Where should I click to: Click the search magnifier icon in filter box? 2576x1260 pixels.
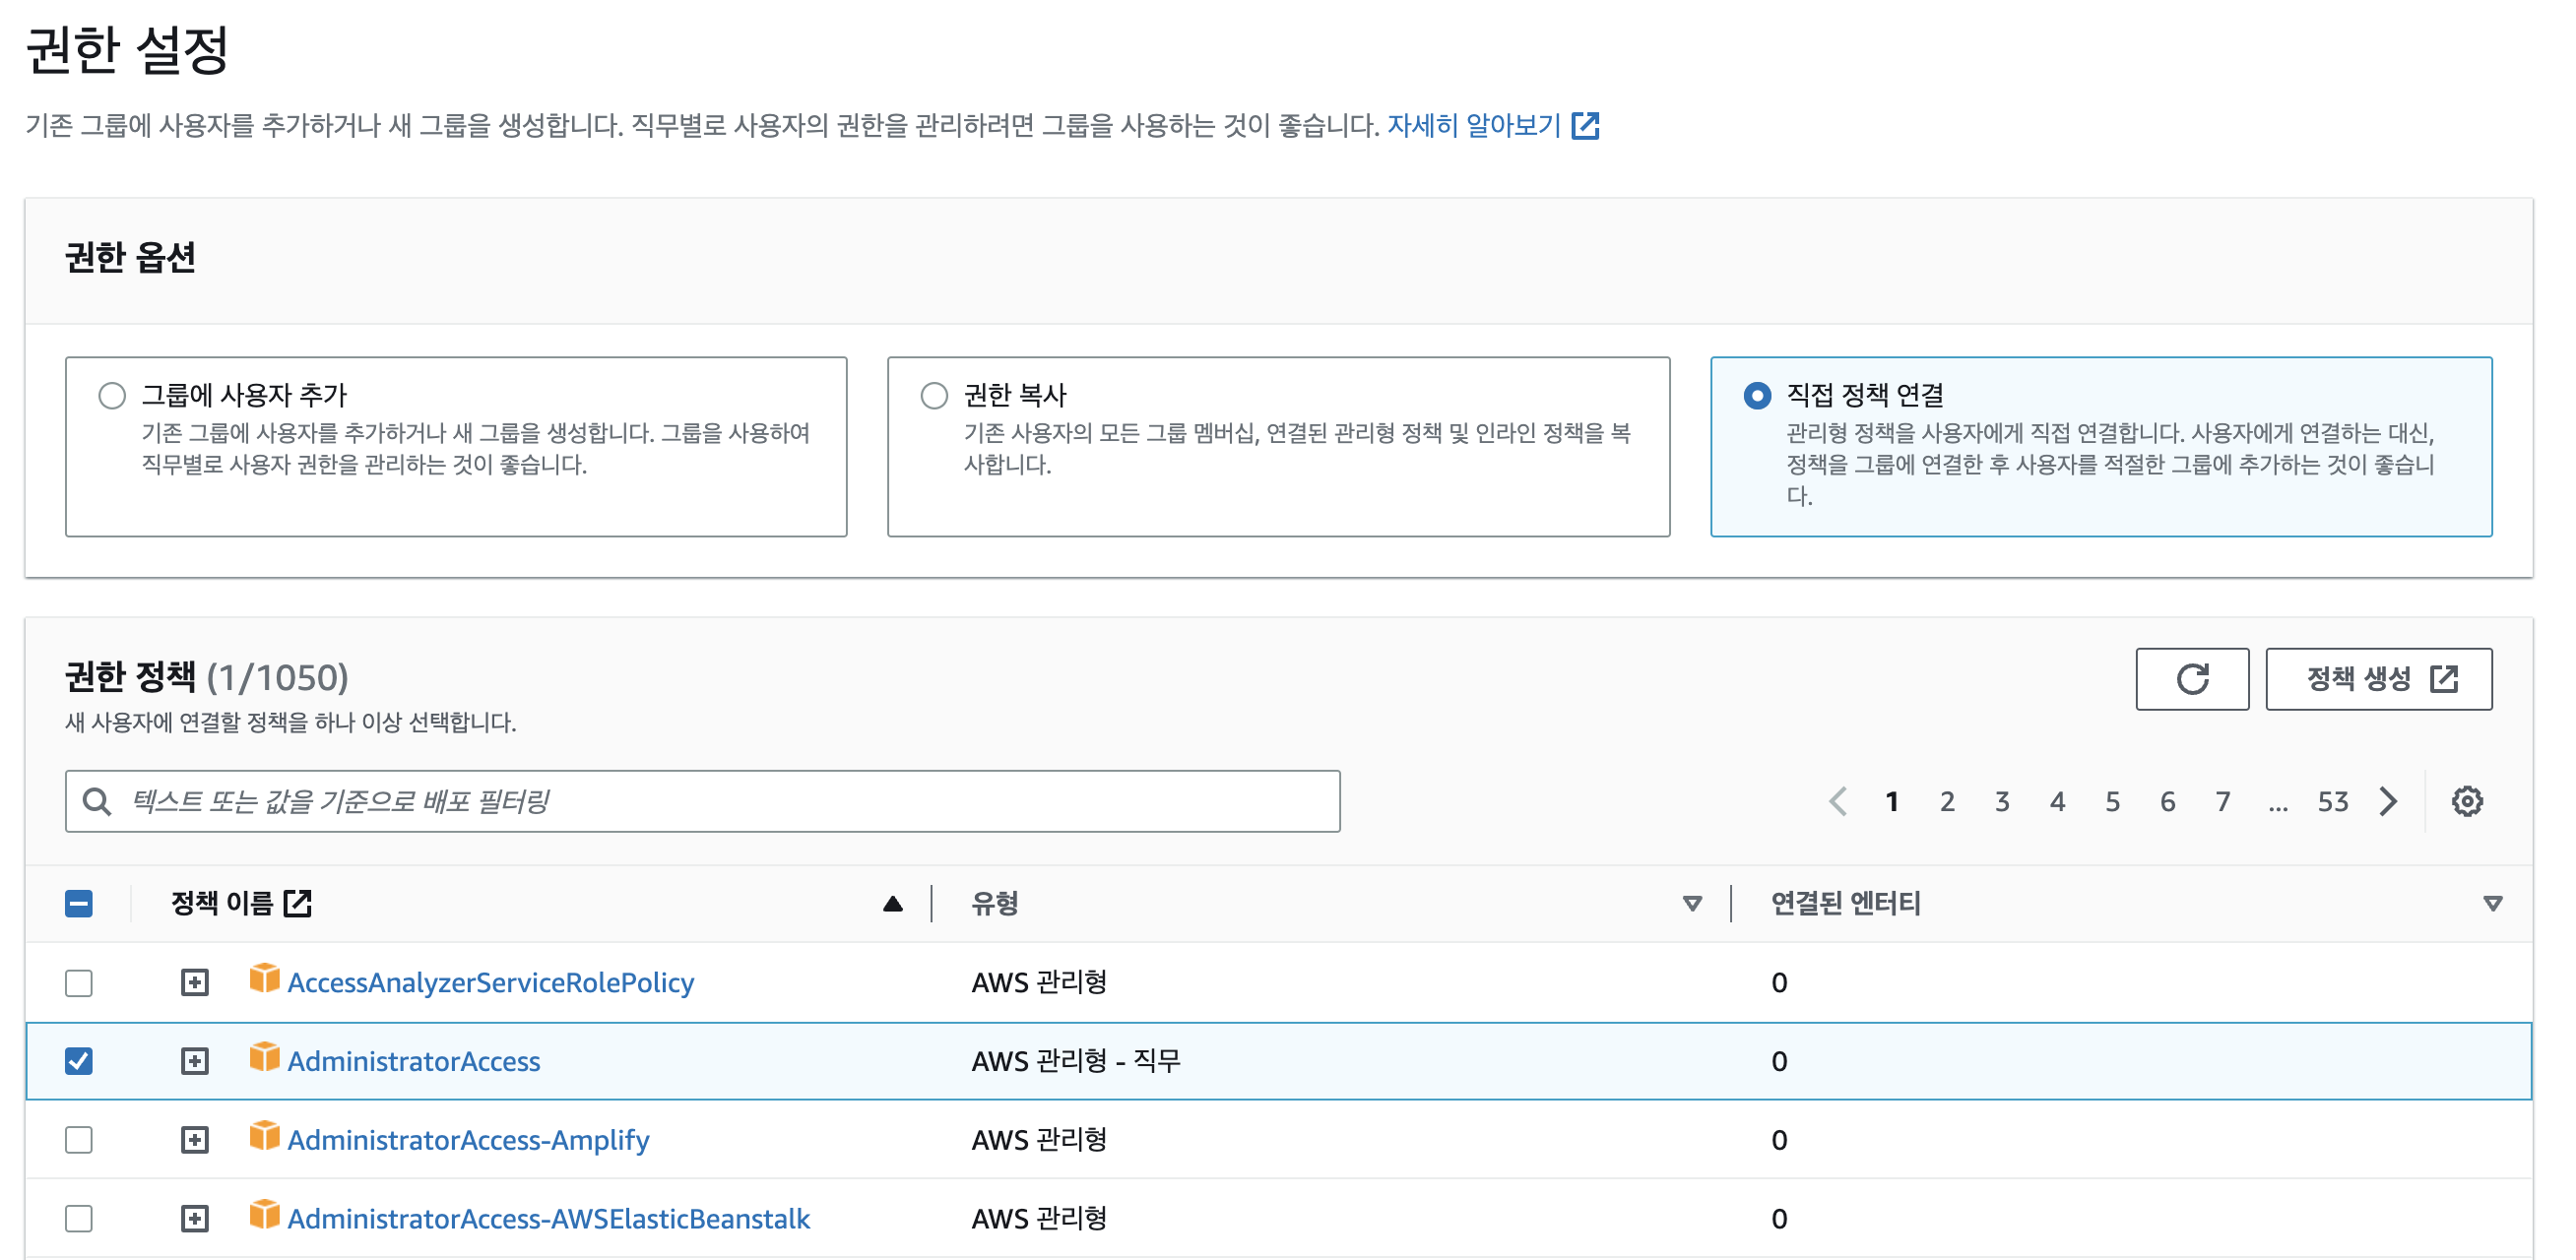click(x=97, y=801)
